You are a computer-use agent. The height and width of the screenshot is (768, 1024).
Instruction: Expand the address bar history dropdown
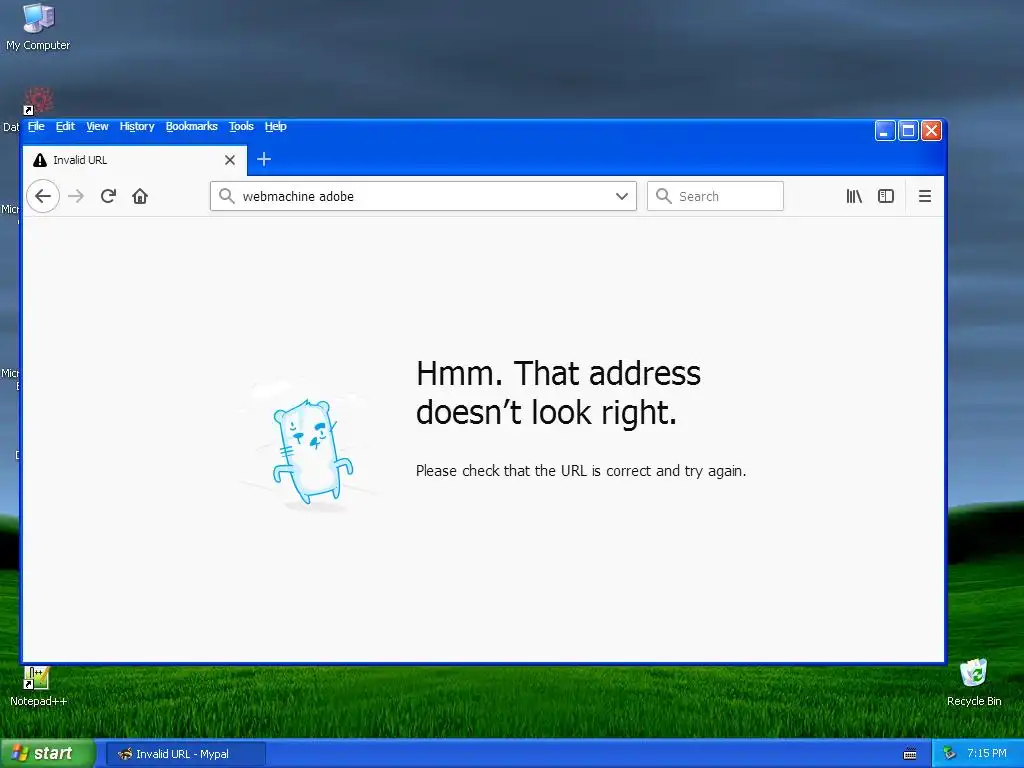pos(622,196)
